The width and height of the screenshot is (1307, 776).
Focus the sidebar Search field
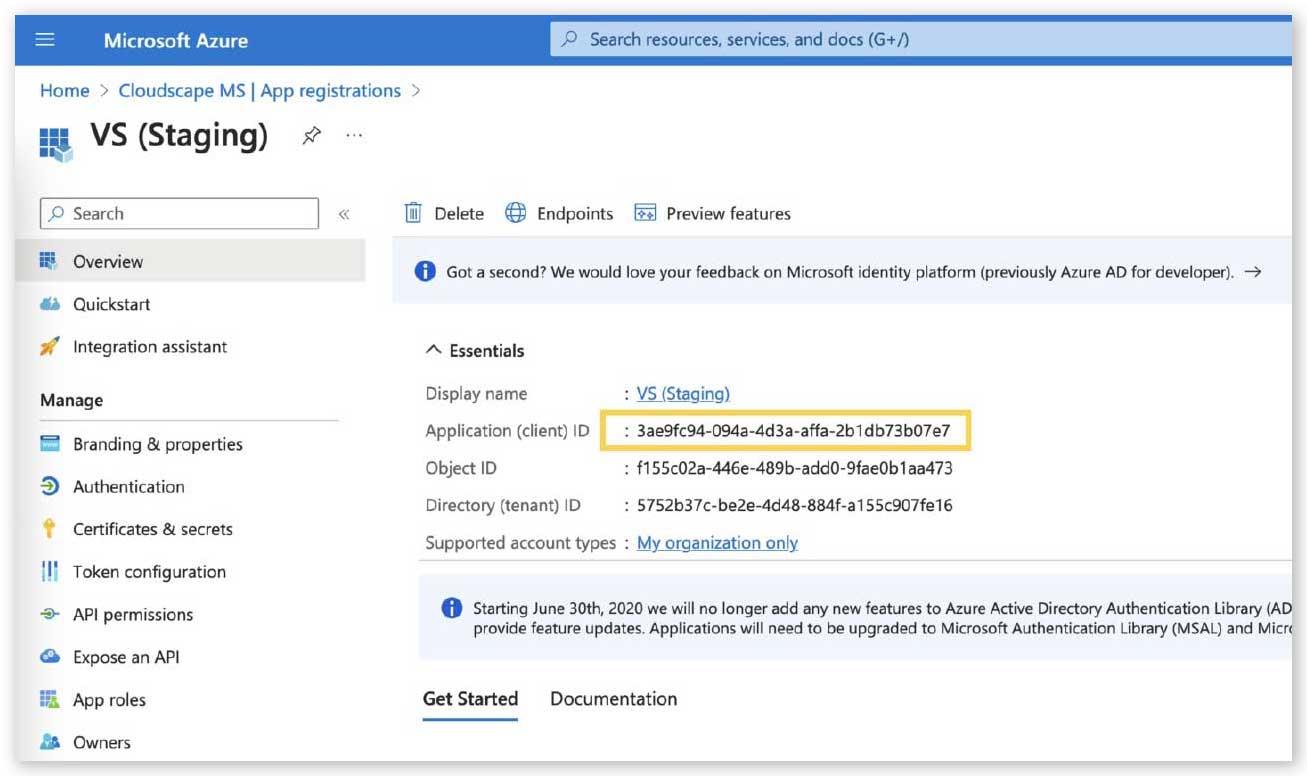click(x=180, y=214)
